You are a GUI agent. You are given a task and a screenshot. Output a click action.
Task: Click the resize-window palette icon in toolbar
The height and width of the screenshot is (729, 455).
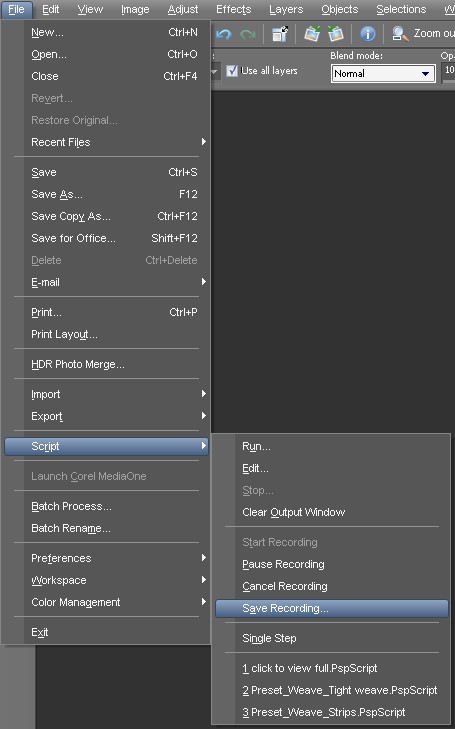(280, 33)
